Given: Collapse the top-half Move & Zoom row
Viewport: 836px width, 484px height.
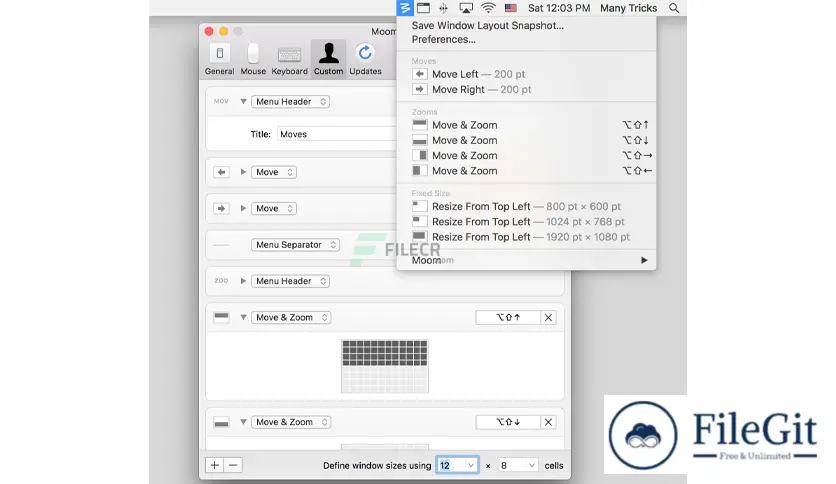Looking at the screenshot, I should [x=243, y=317].
